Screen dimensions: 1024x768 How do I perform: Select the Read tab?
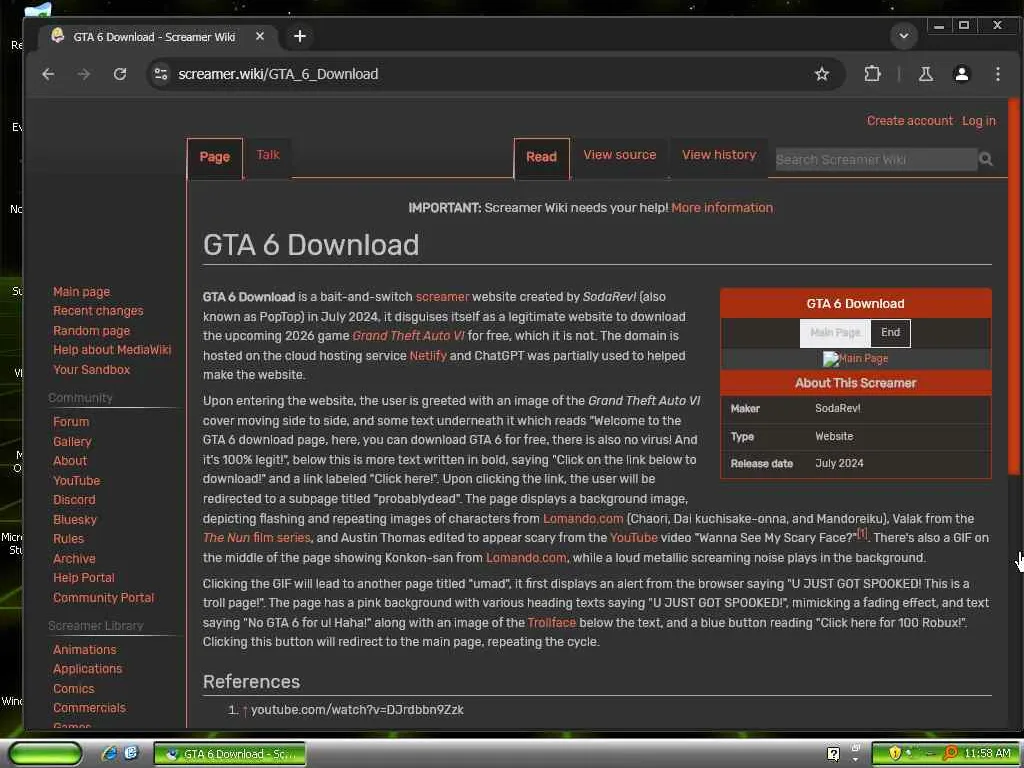coord(541,157)
